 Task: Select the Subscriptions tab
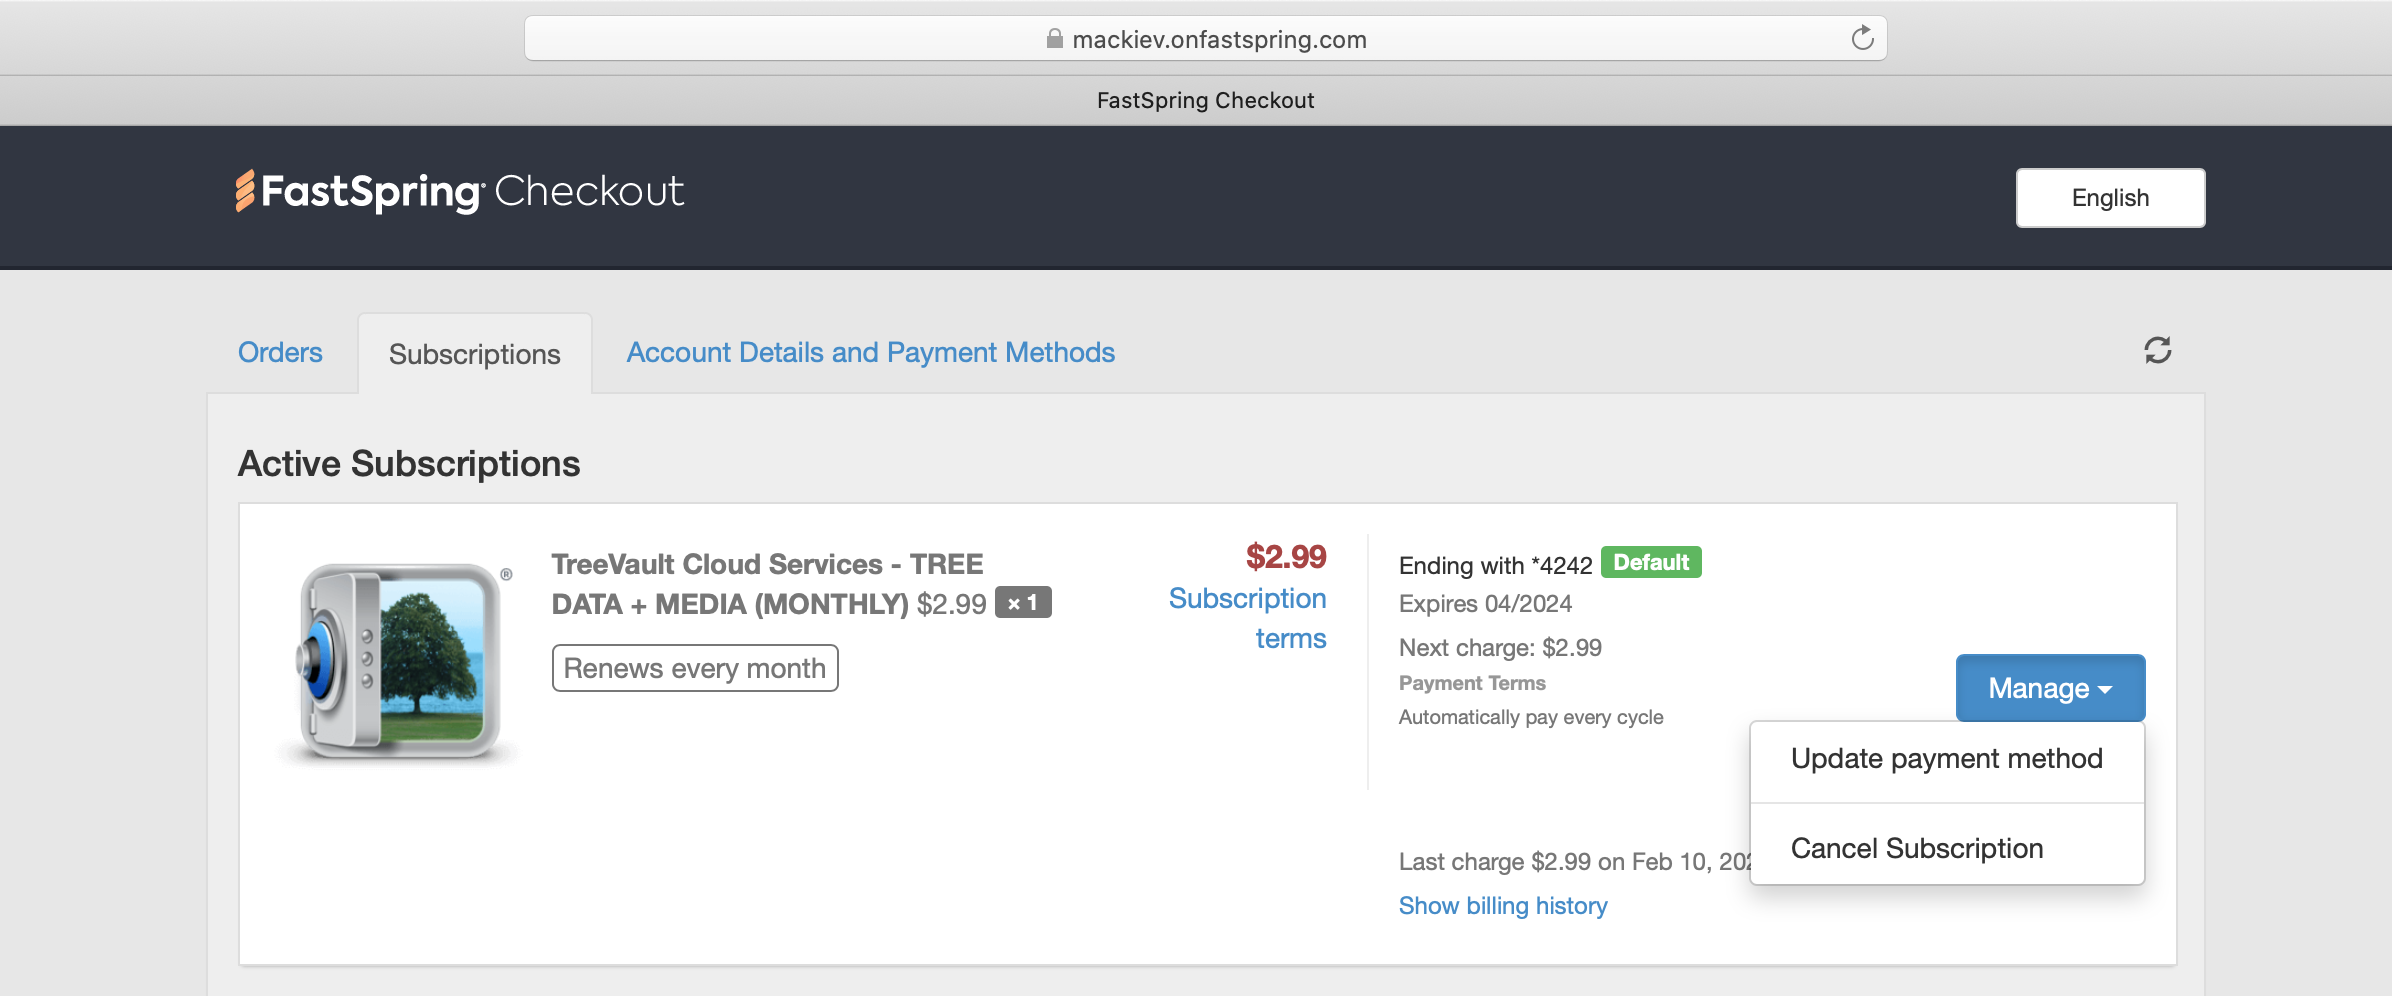tap(474, 355)
